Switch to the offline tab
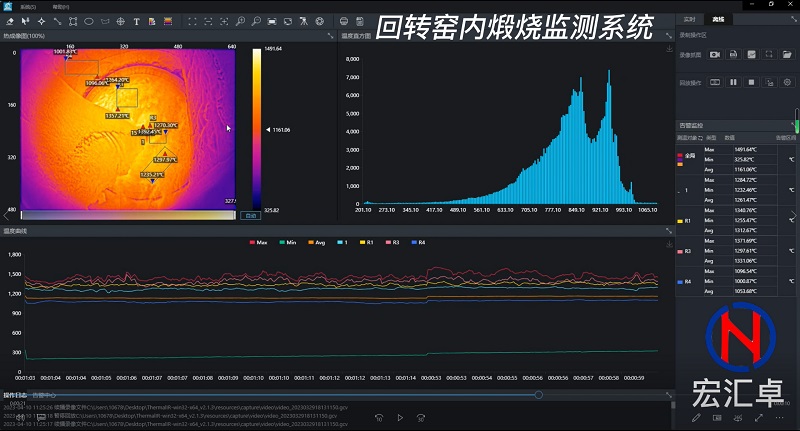This screenshot has width=800, height=431. coord(718,19)
